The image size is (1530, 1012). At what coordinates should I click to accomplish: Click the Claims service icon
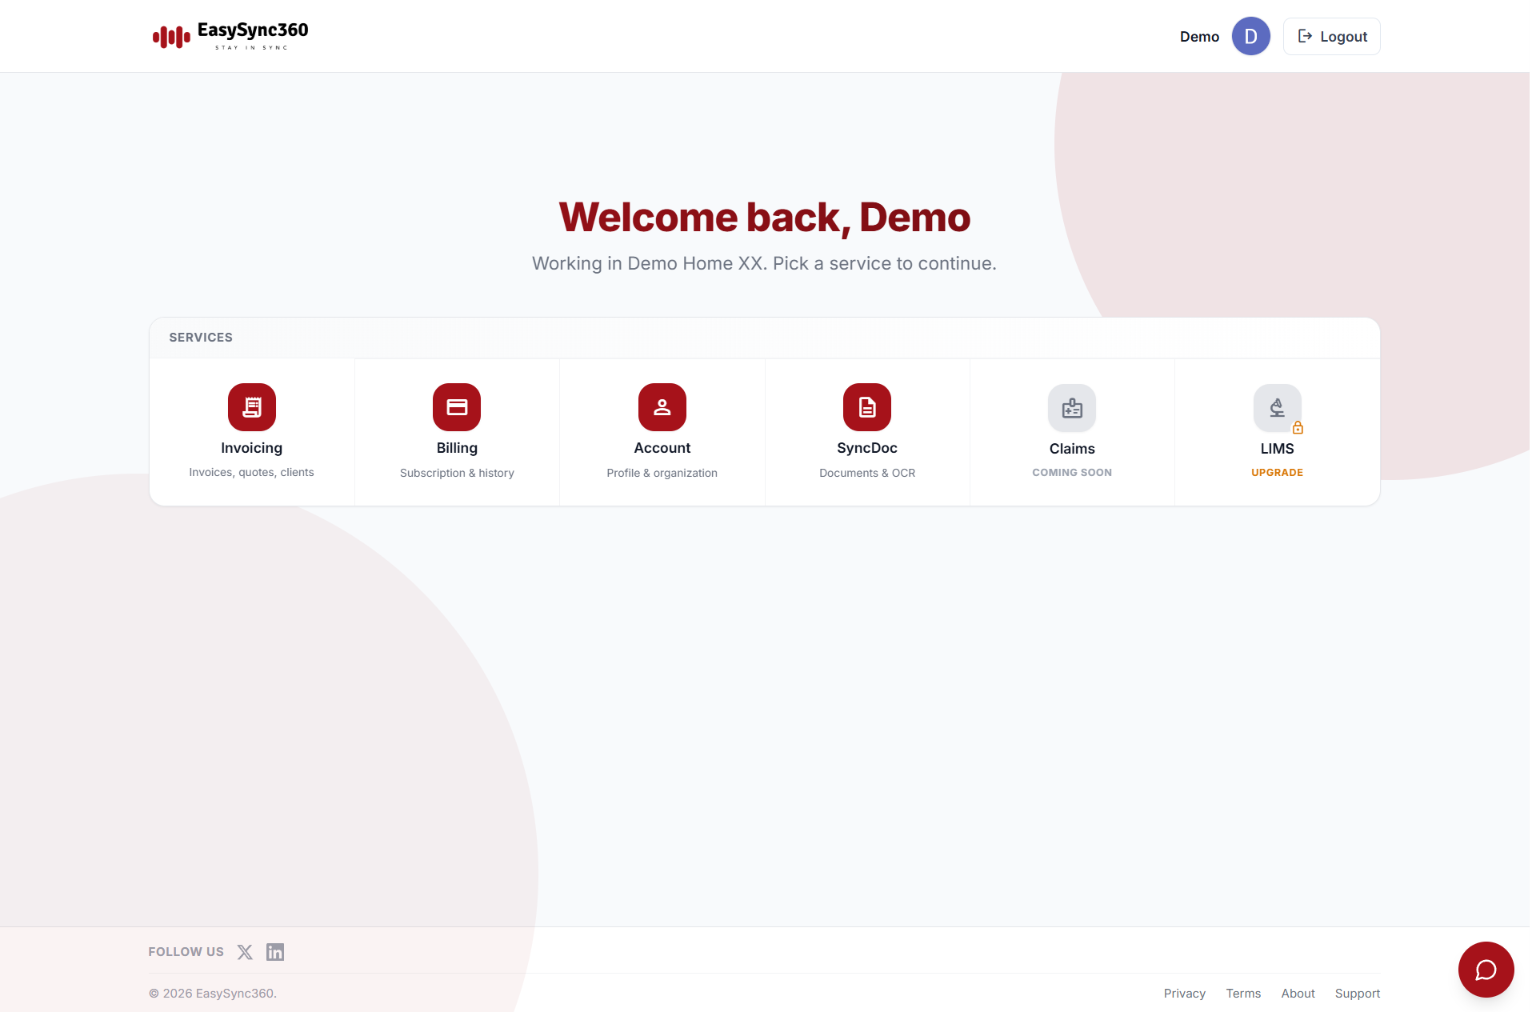(x=1072, y=408)
